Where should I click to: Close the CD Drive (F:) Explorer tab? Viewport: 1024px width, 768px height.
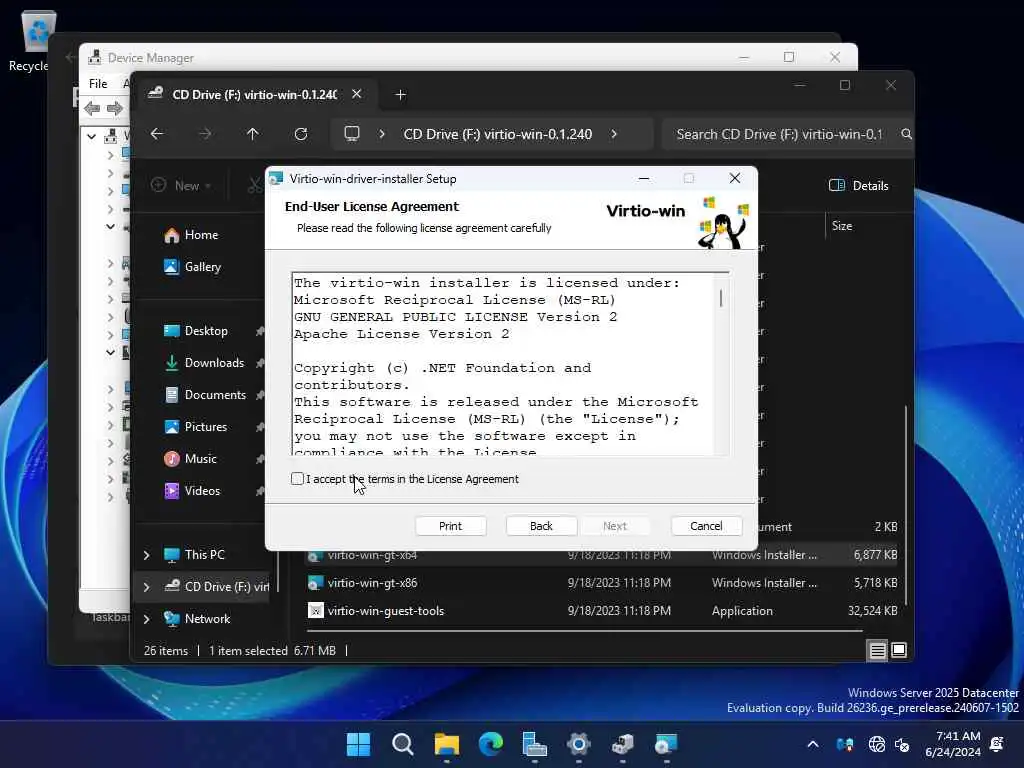pyautogui.click(x=357, y=94)
